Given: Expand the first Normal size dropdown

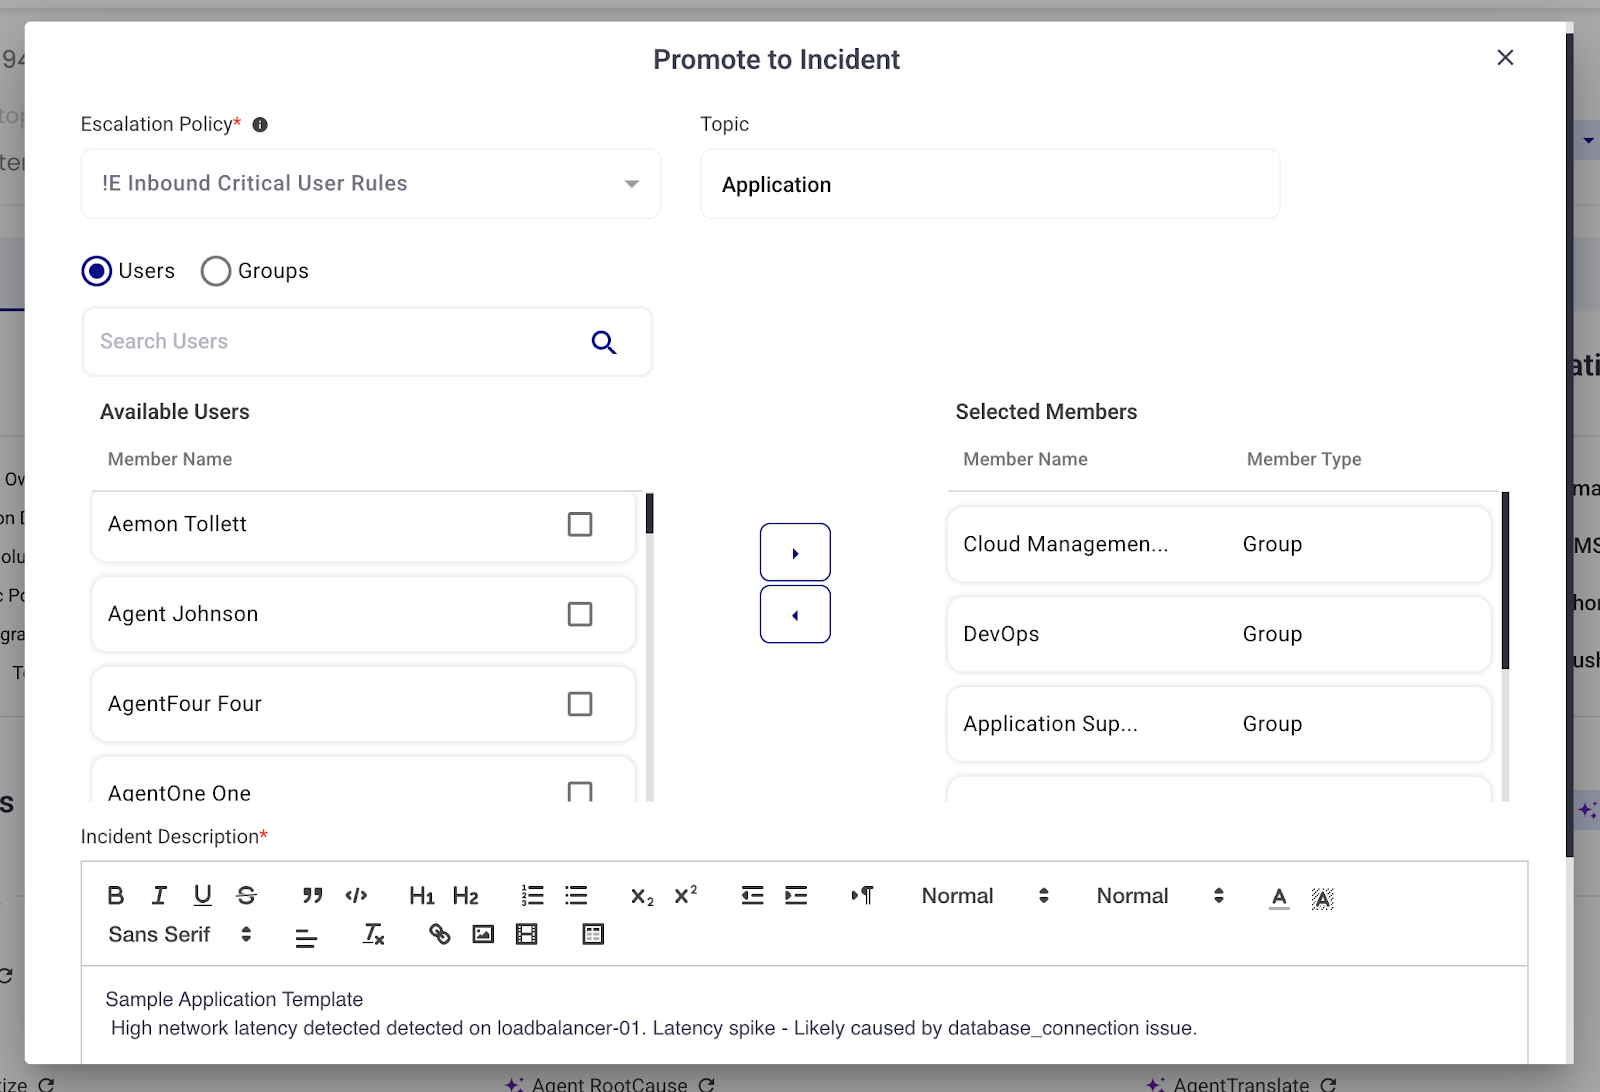Looking at the screenshot, I should [x=984, y=896].
